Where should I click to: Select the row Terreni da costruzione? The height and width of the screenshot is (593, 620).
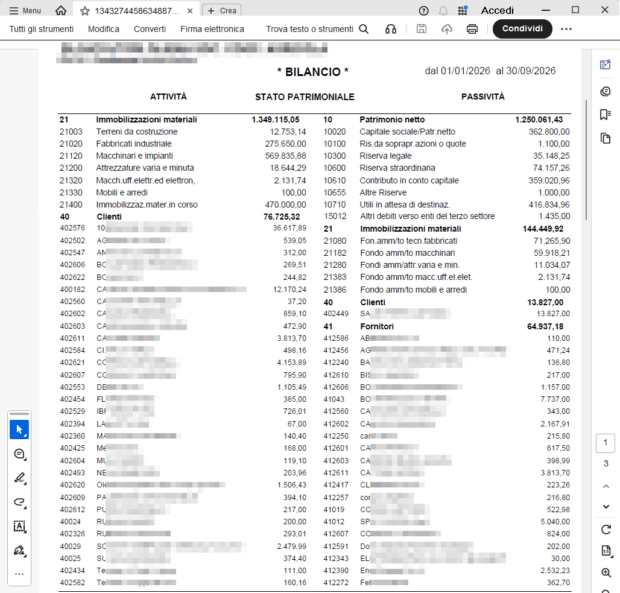pos(183,132)
